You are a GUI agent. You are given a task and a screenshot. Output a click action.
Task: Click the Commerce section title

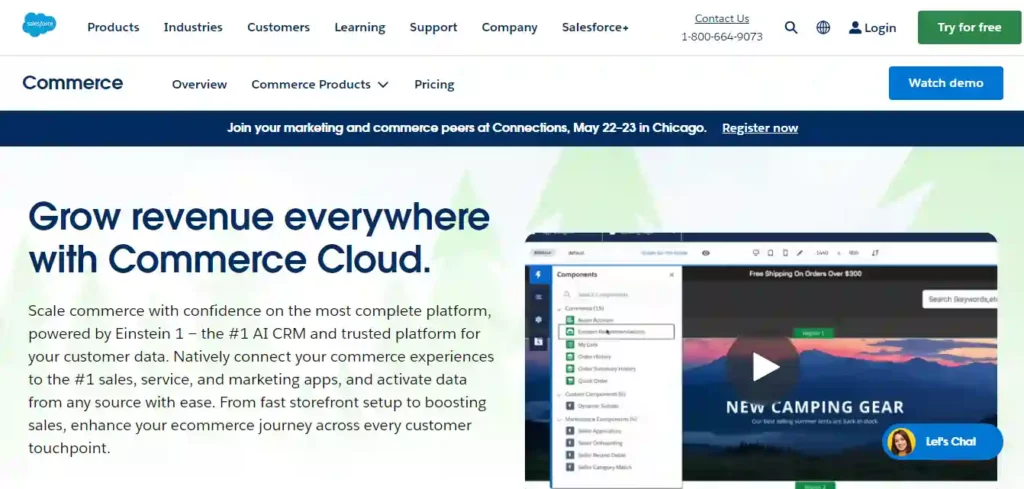point(72,83)
